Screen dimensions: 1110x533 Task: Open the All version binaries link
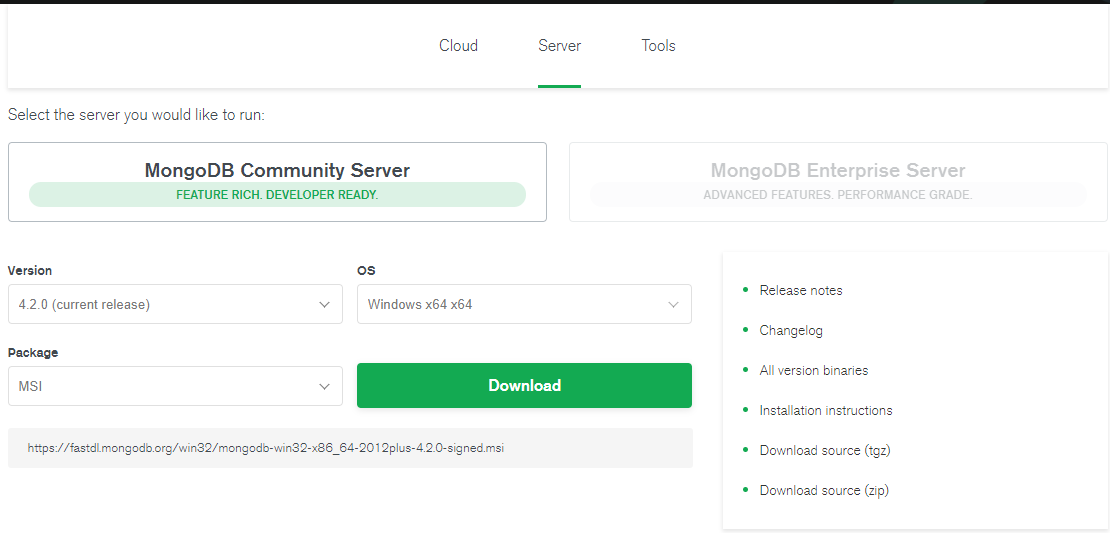[813, 370]
